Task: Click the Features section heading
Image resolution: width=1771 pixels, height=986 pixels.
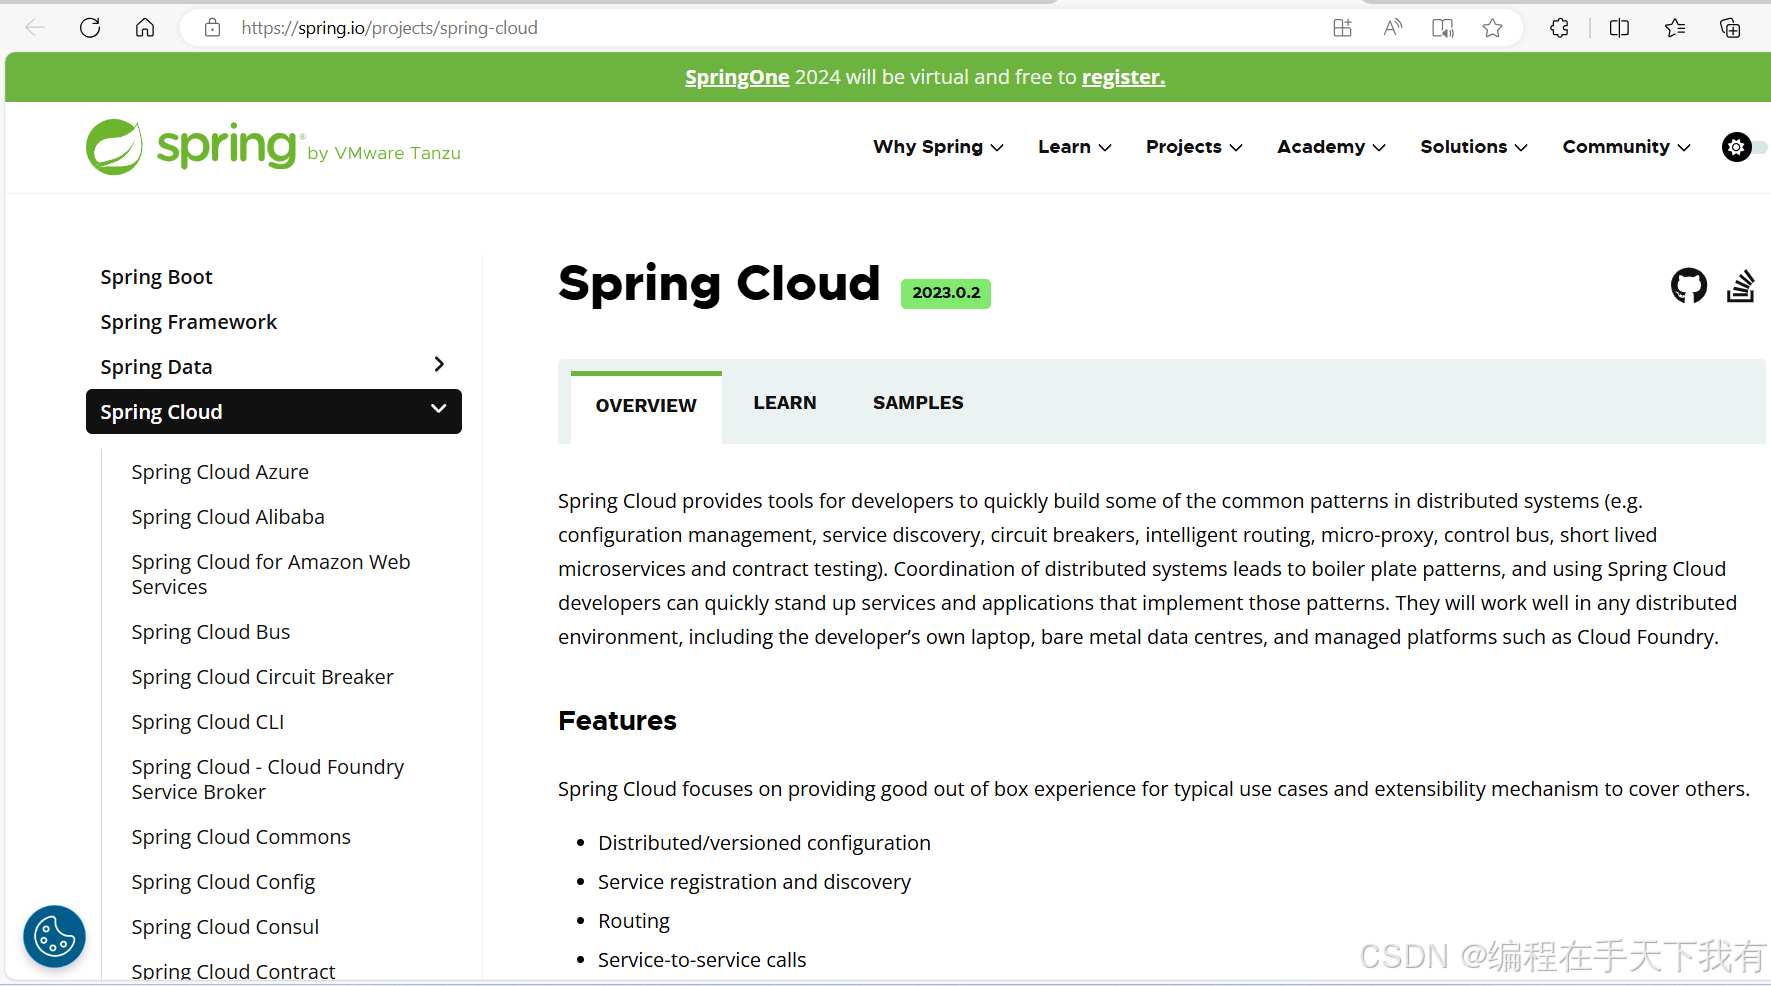Action: click(x=617, y=721)
